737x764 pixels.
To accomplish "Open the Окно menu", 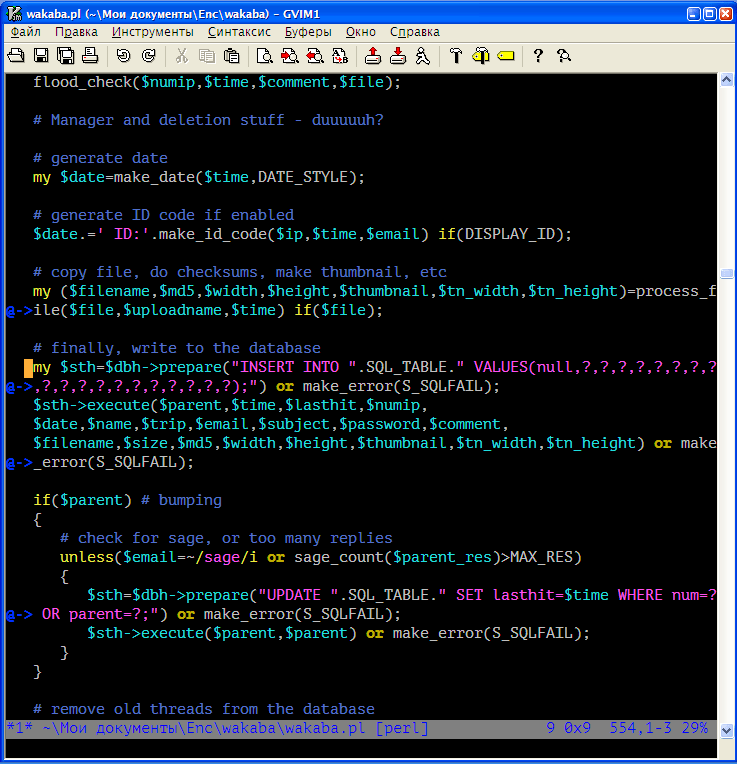I will (361, 32).
